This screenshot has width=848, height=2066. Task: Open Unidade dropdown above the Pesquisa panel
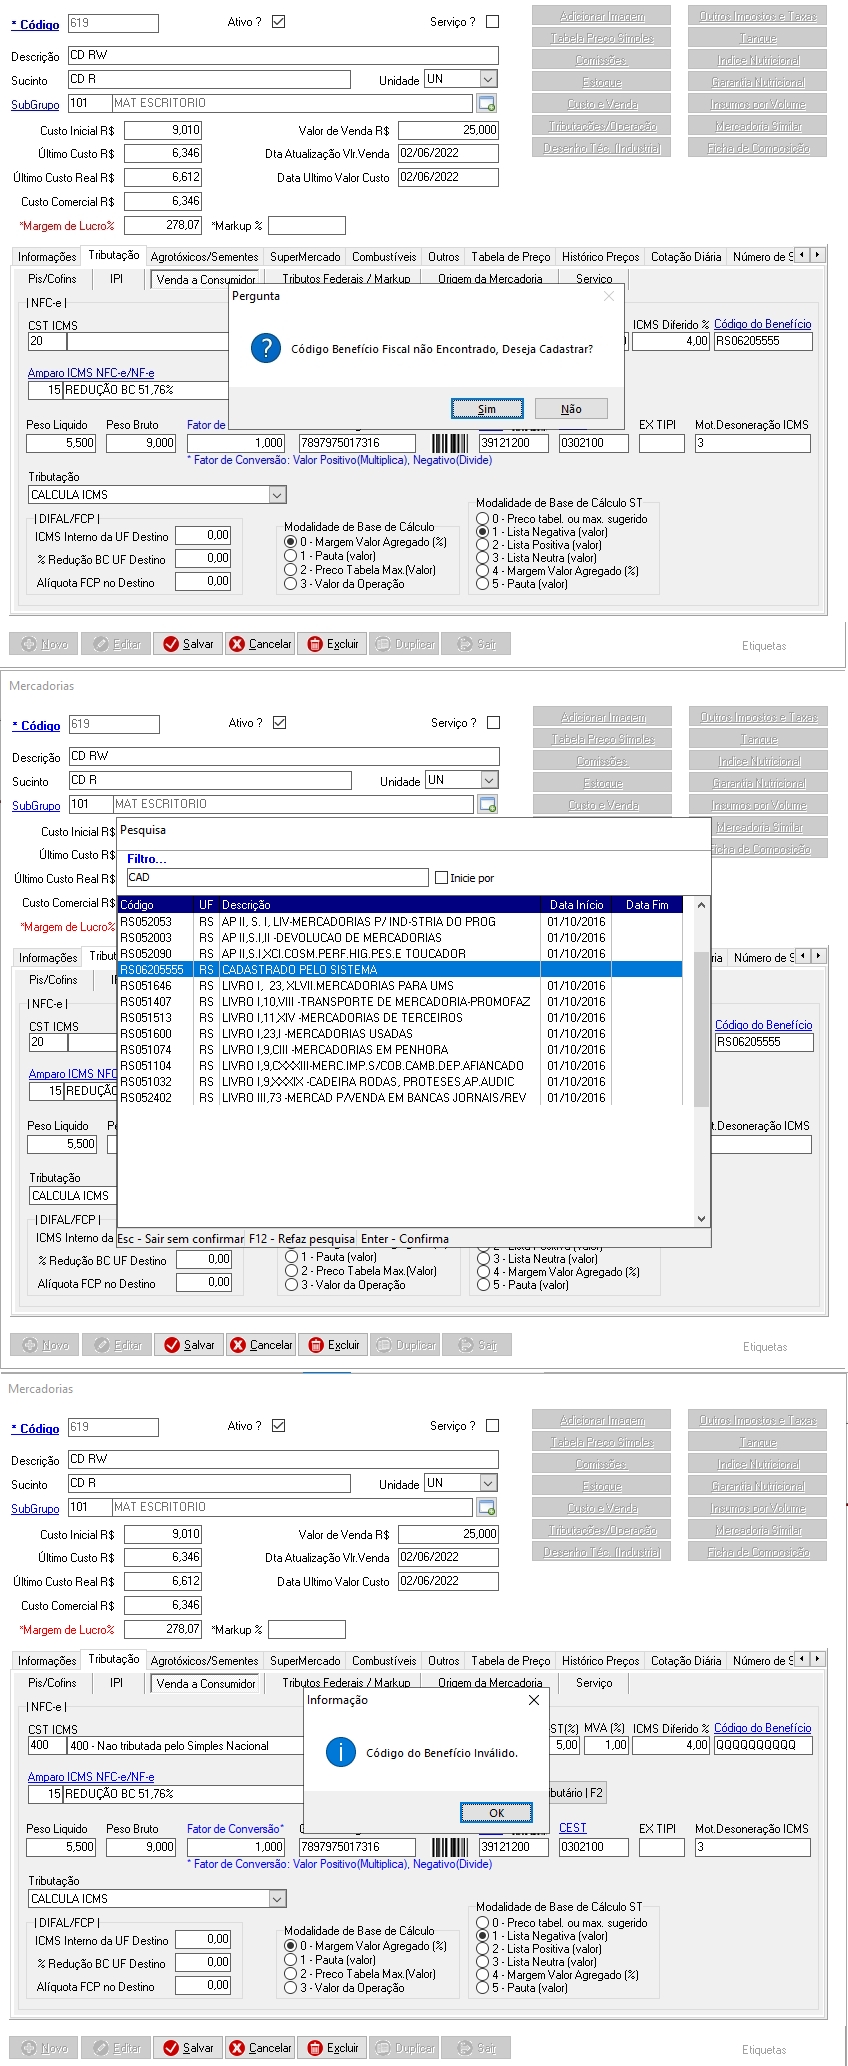pos(489,780)
